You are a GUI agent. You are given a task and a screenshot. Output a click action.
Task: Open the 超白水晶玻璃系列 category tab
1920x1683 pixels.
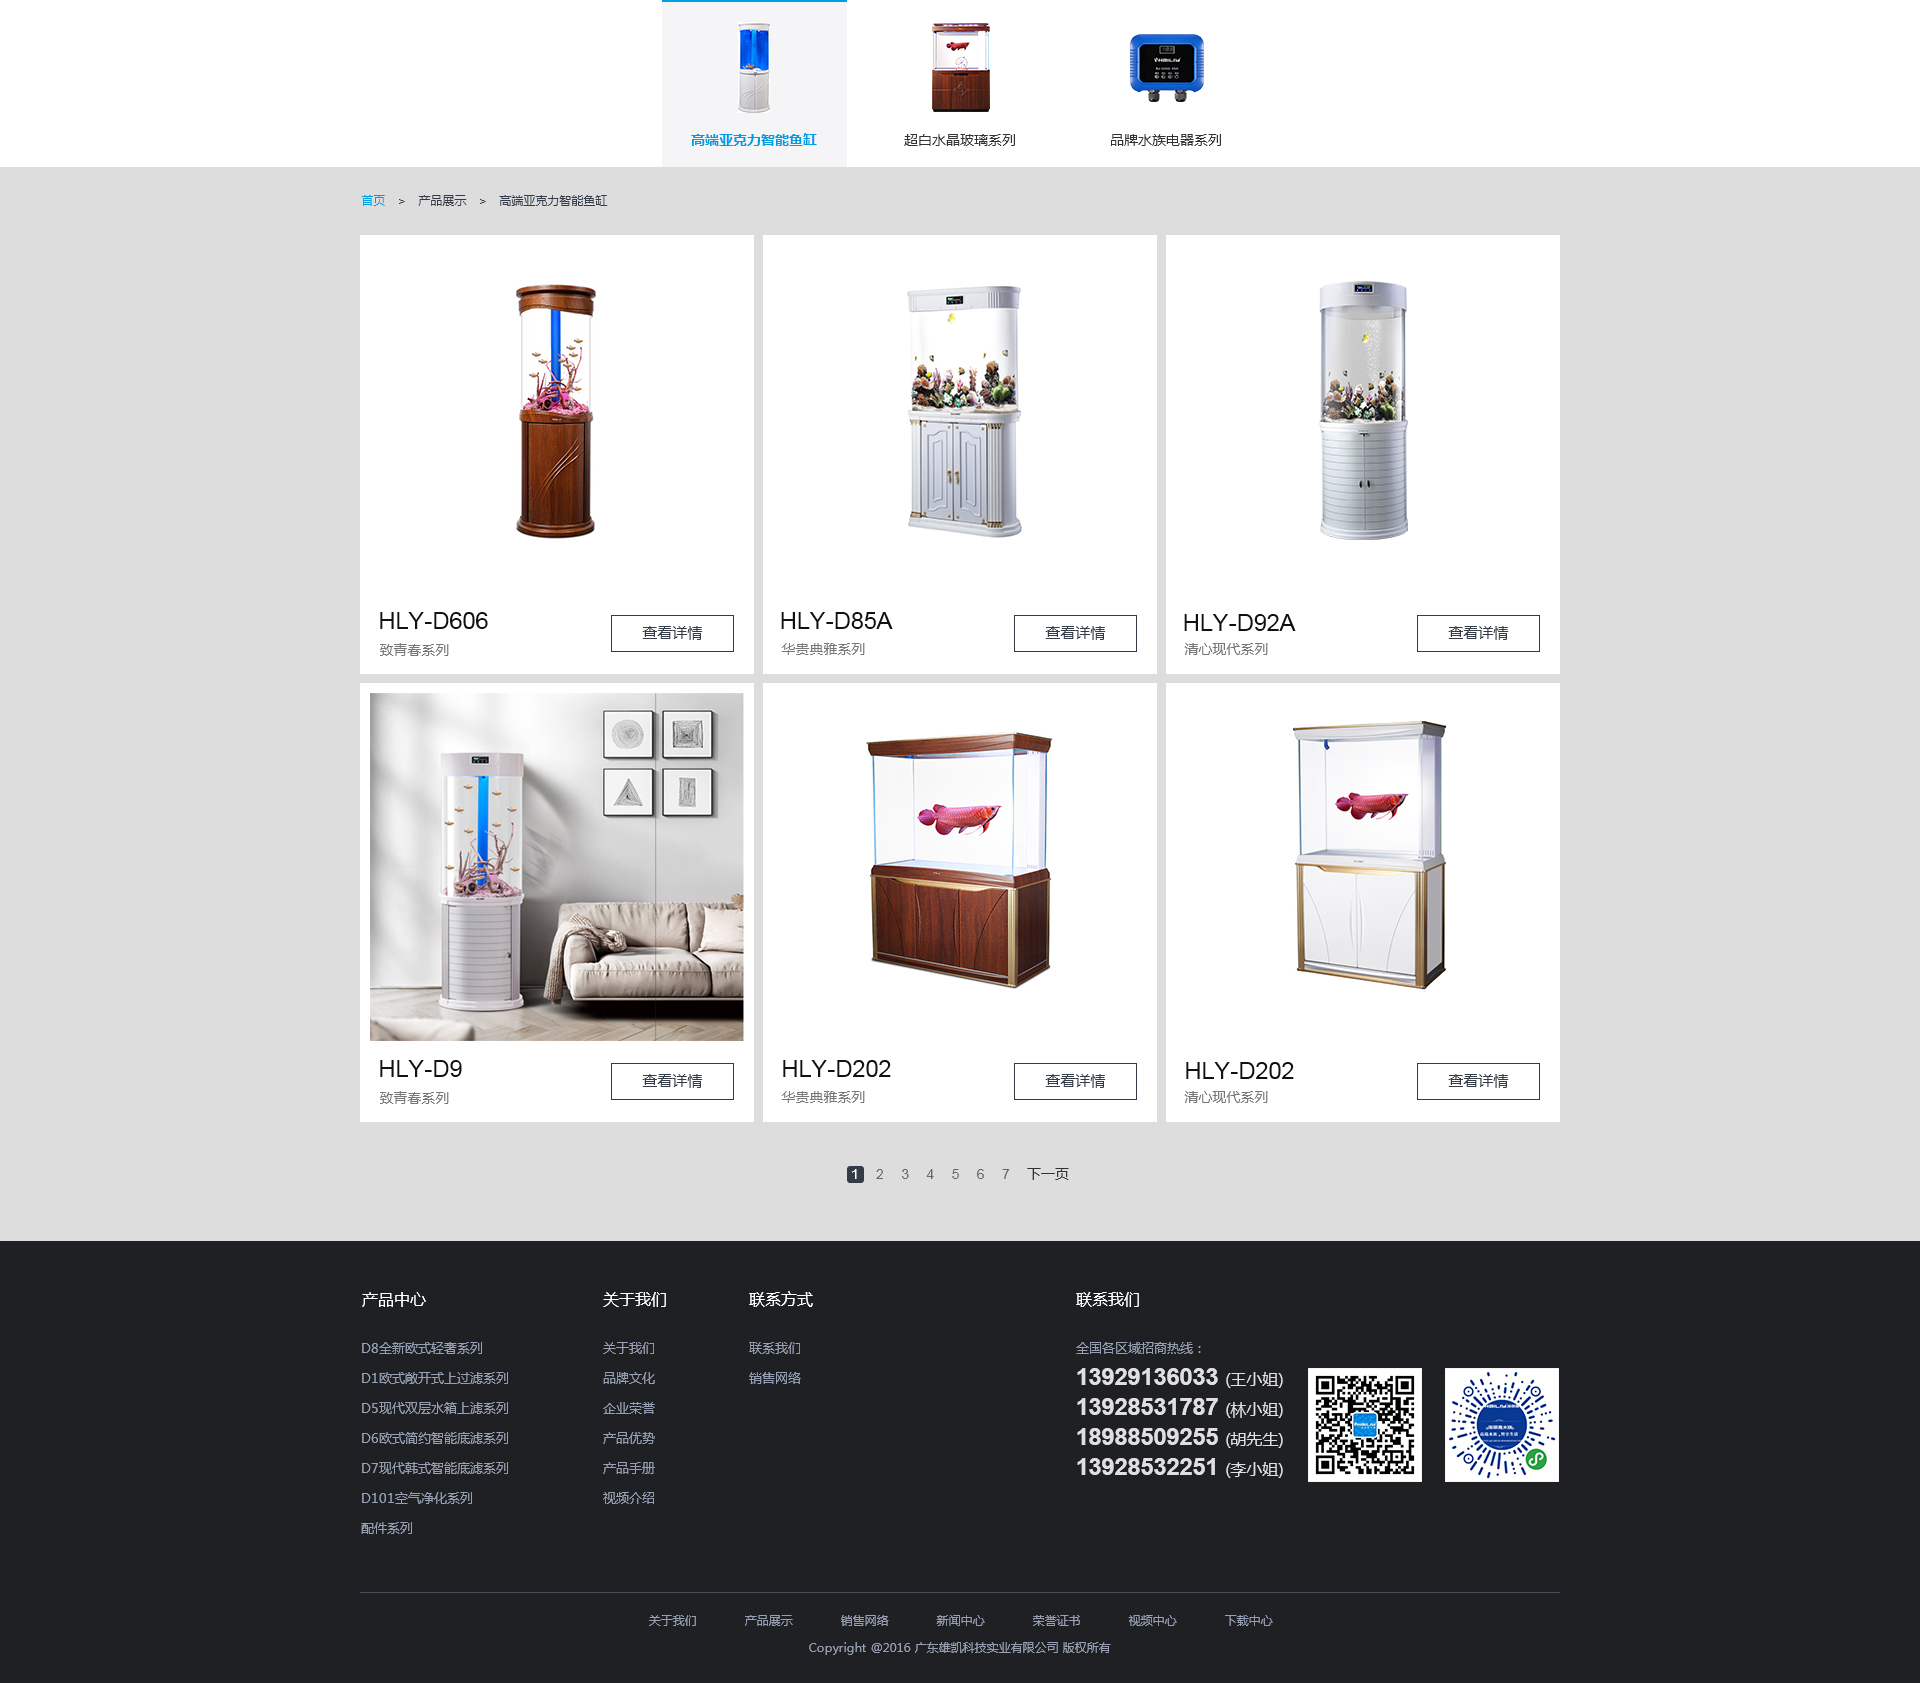click(x=959, y=140)
